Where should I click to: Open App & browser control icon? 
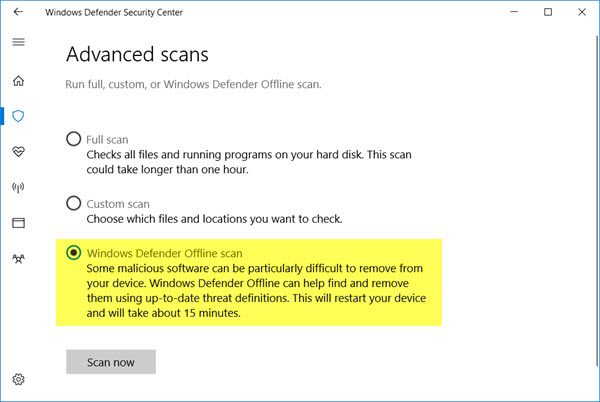tap(18, 222)
